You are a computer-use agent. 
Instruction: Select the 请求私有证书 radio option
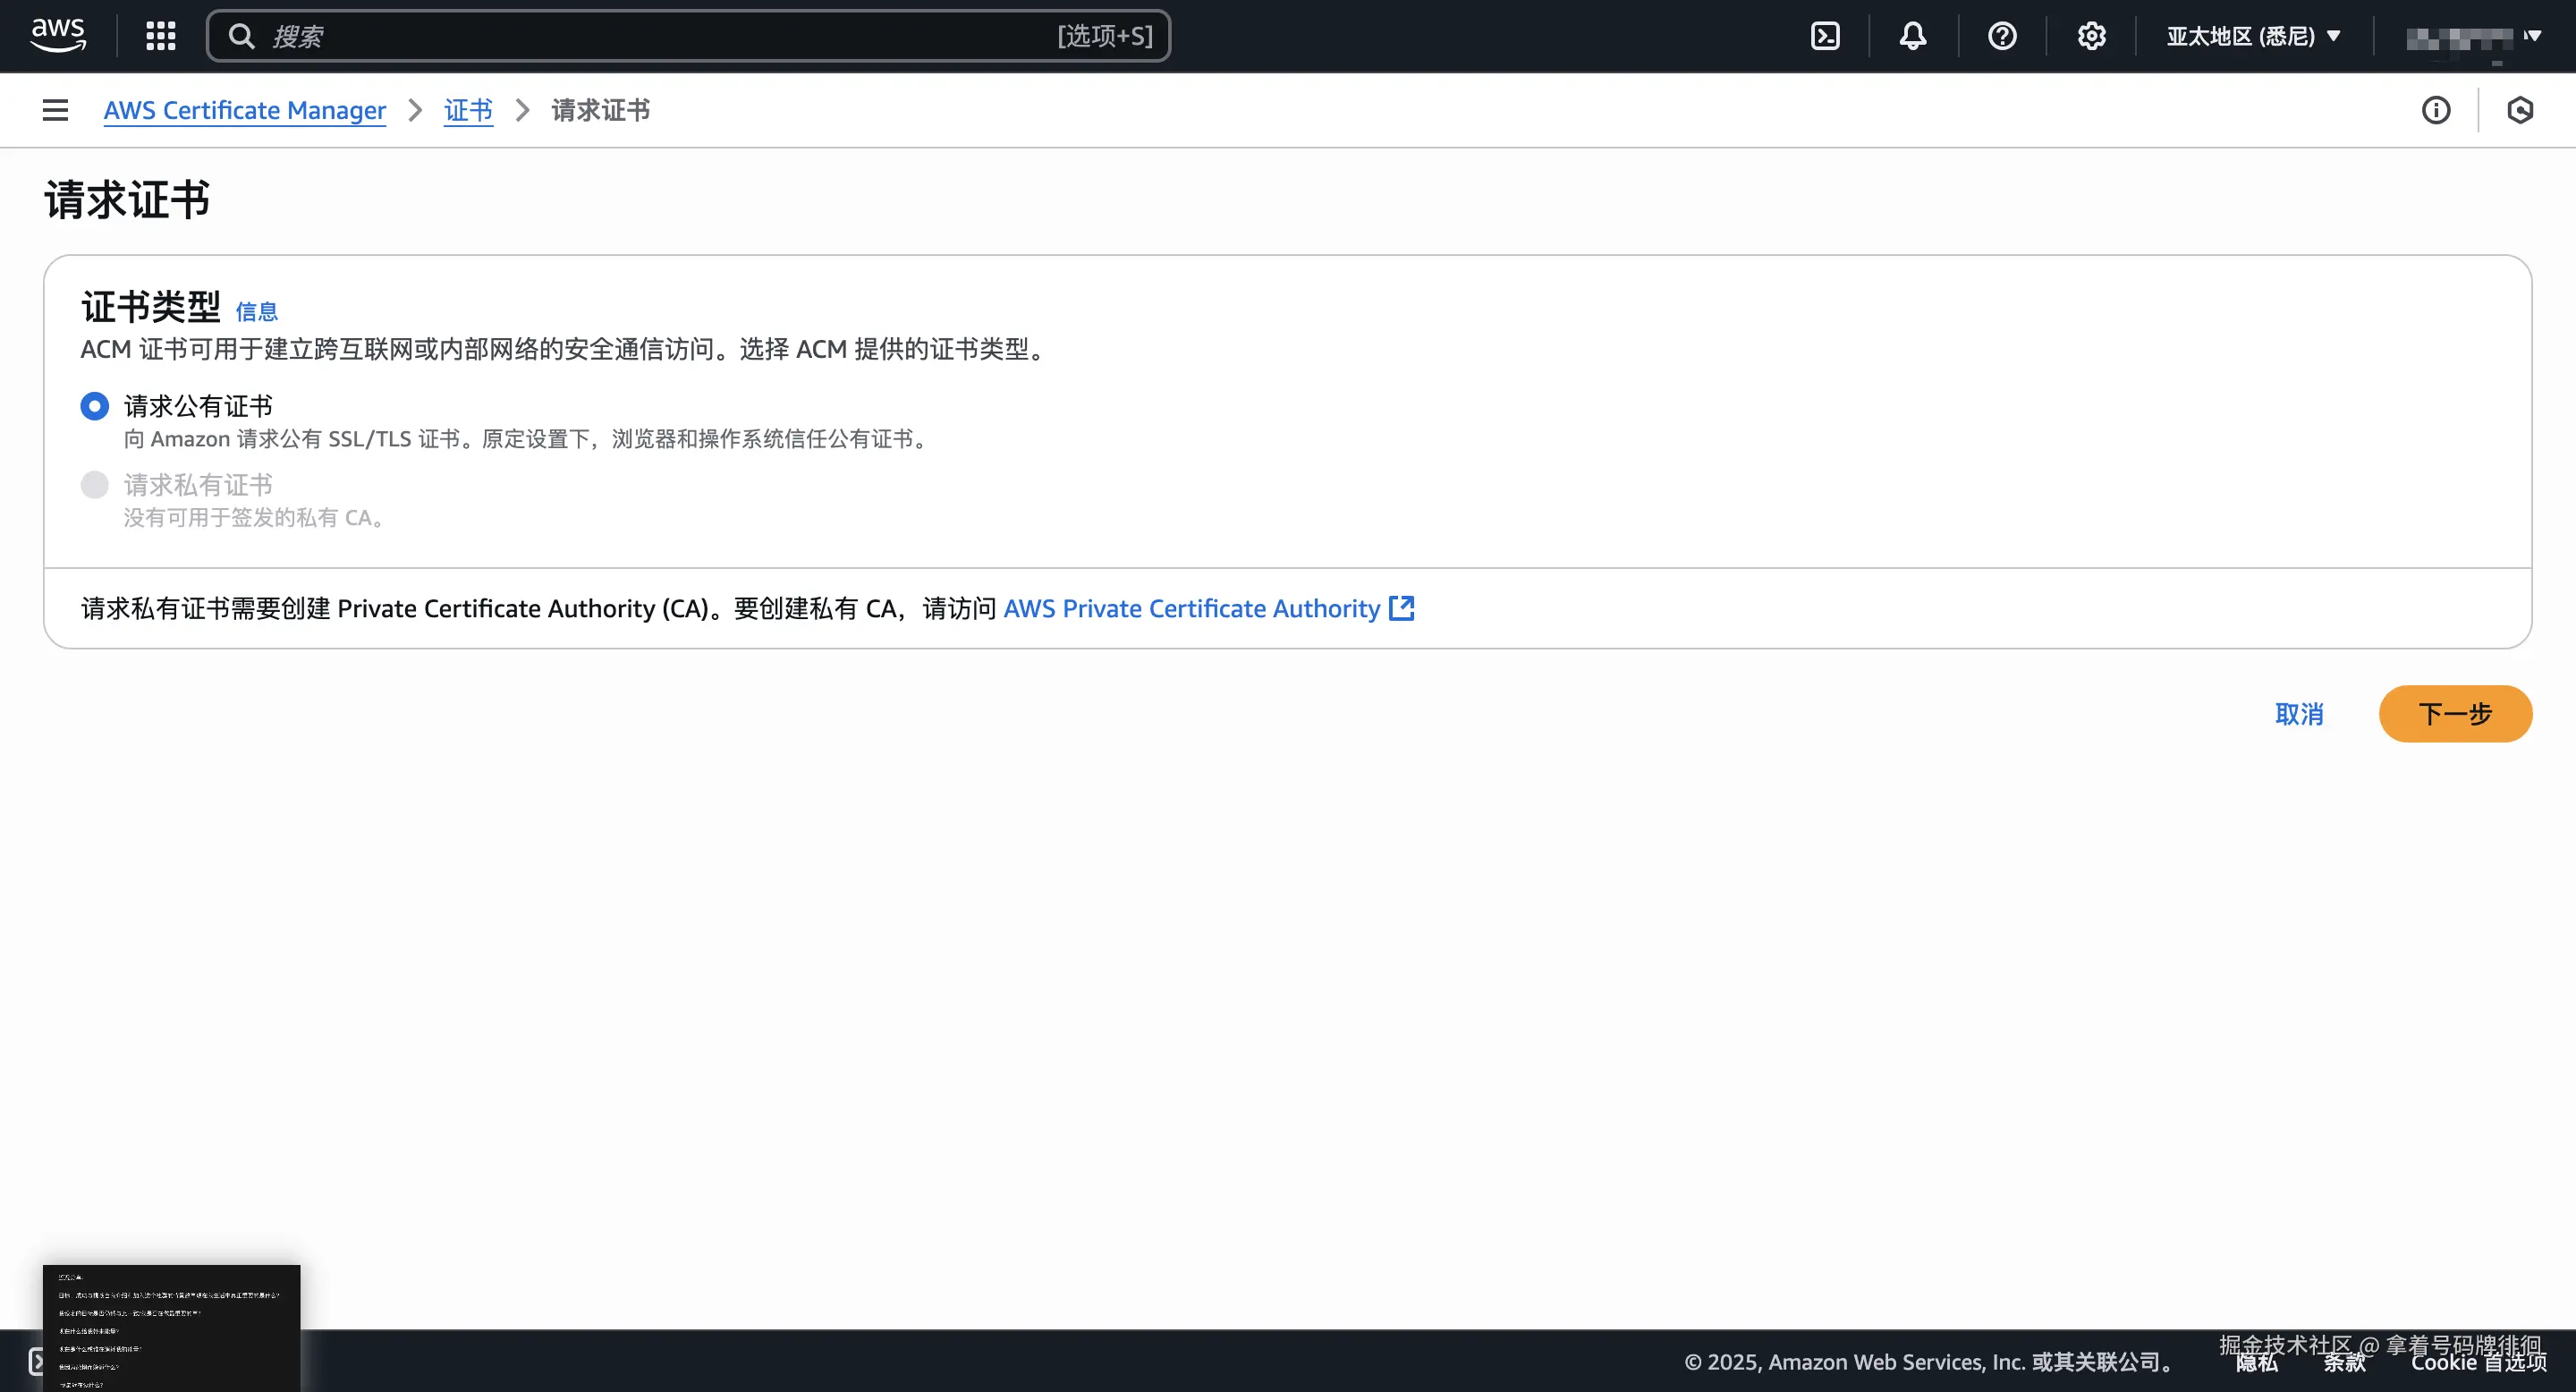pos(95,485)
